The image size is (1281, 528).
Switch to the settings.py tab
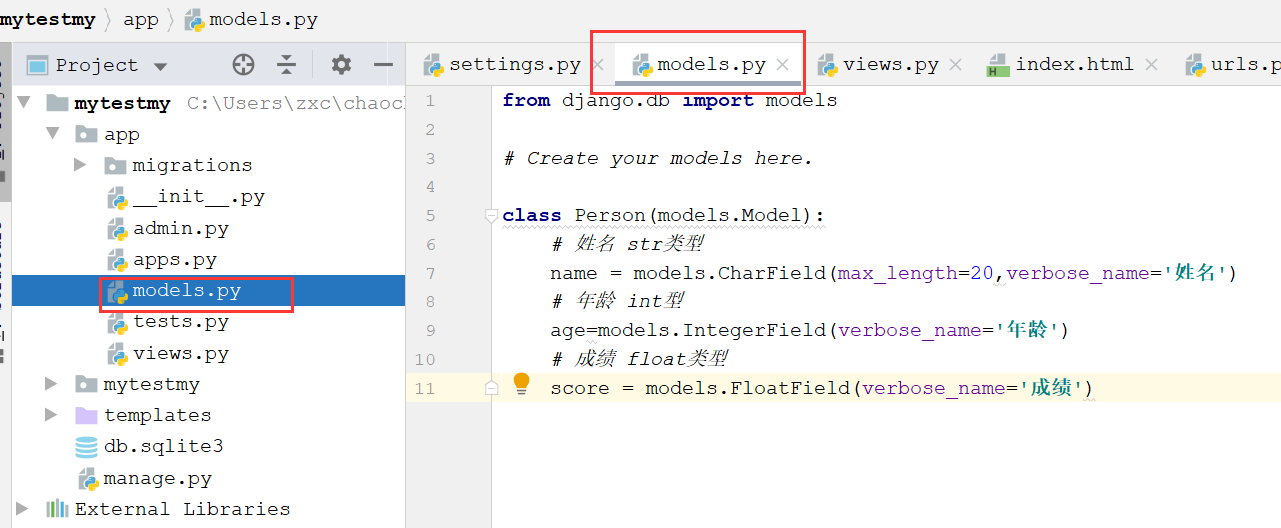pos(514,65)
